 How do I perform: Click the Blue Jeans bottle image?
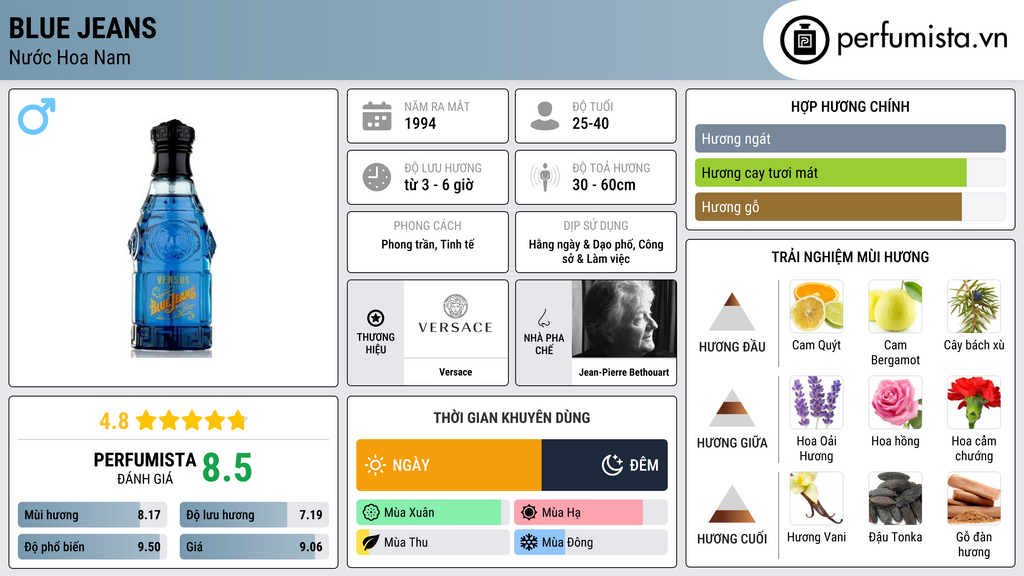tap(172, 238)
